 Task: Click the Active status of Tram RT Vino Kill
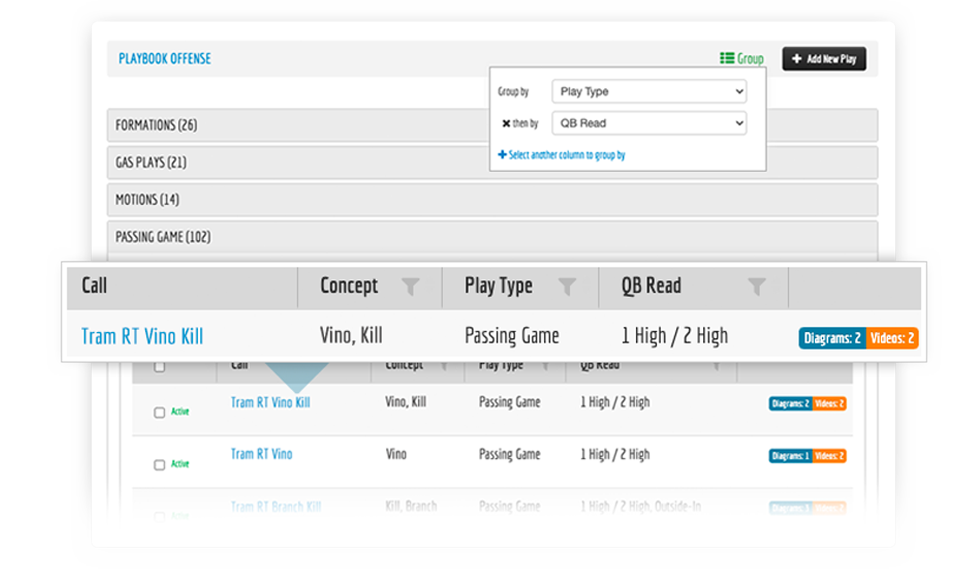click(x=180, y=411)
